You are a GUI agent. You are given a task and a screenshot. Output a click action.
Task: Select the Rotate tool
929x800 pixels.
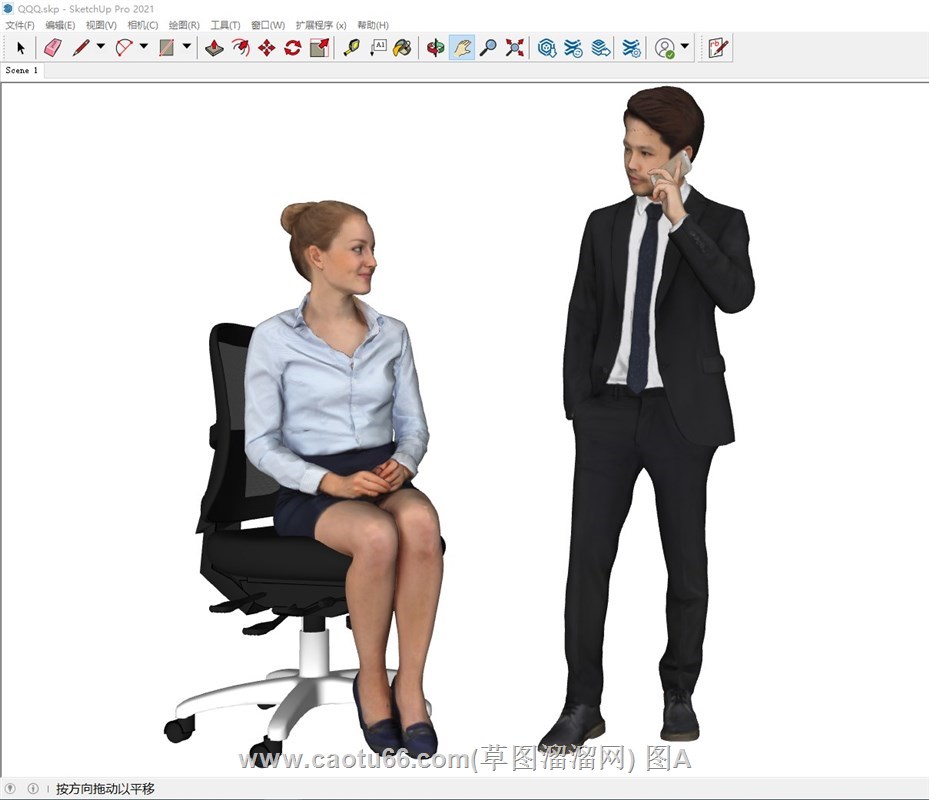tap(292, 47)
